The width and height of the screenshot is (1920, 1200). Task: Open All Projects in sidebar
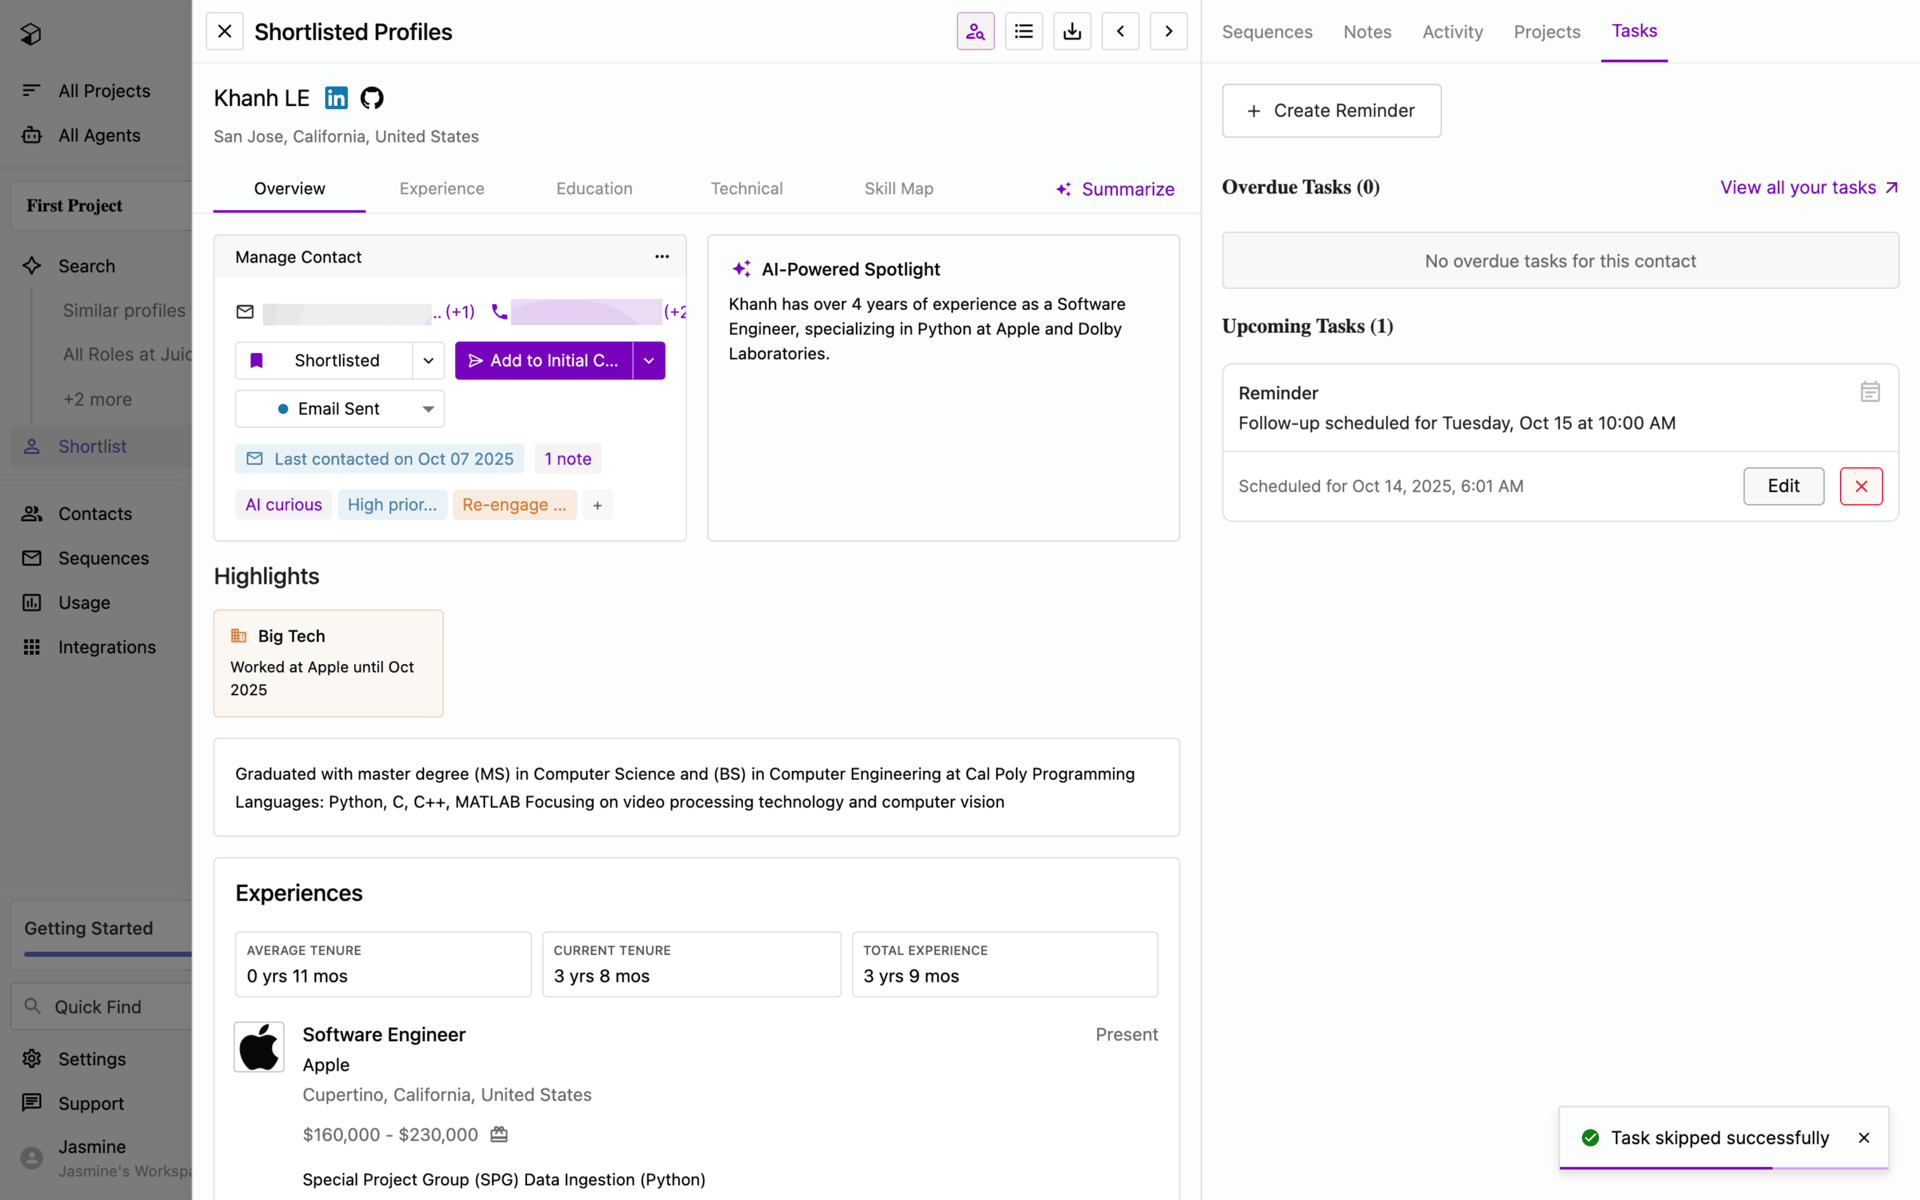point(104,91)
